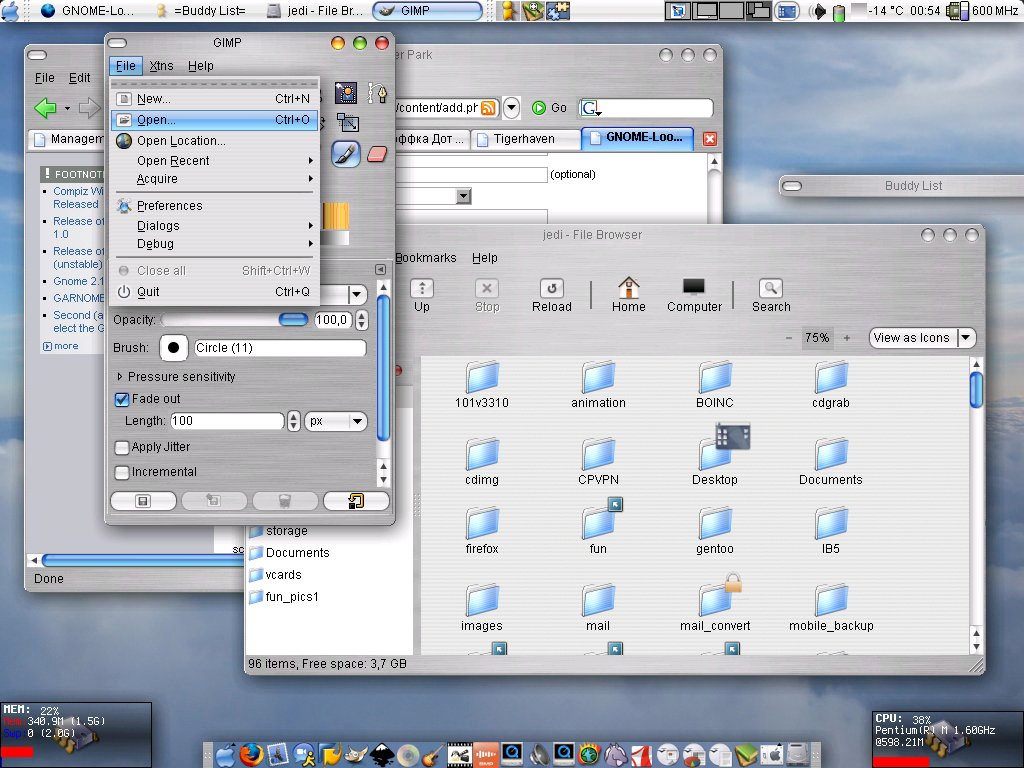Open the film clapboard icon in the dock
The height and width of the screenshot is (768, 1024).
coord(459,755)
